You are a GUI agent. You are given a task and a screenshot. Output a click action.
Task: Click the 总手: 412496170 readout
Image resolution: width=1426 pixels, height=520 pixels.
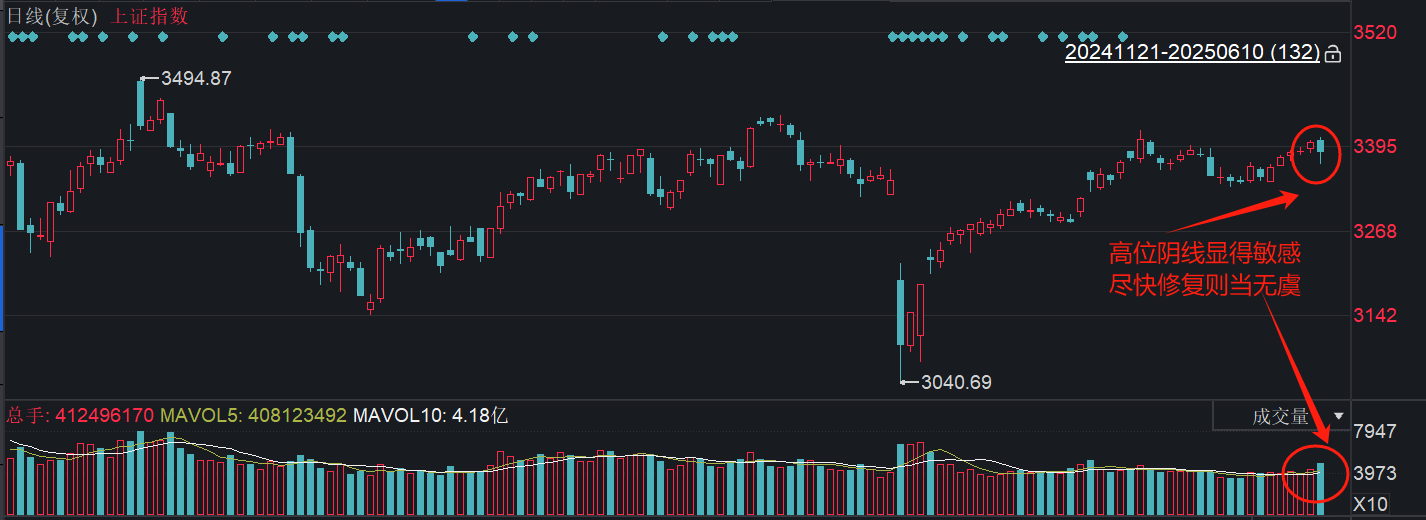pyautogui.click(x=82, y=415)
